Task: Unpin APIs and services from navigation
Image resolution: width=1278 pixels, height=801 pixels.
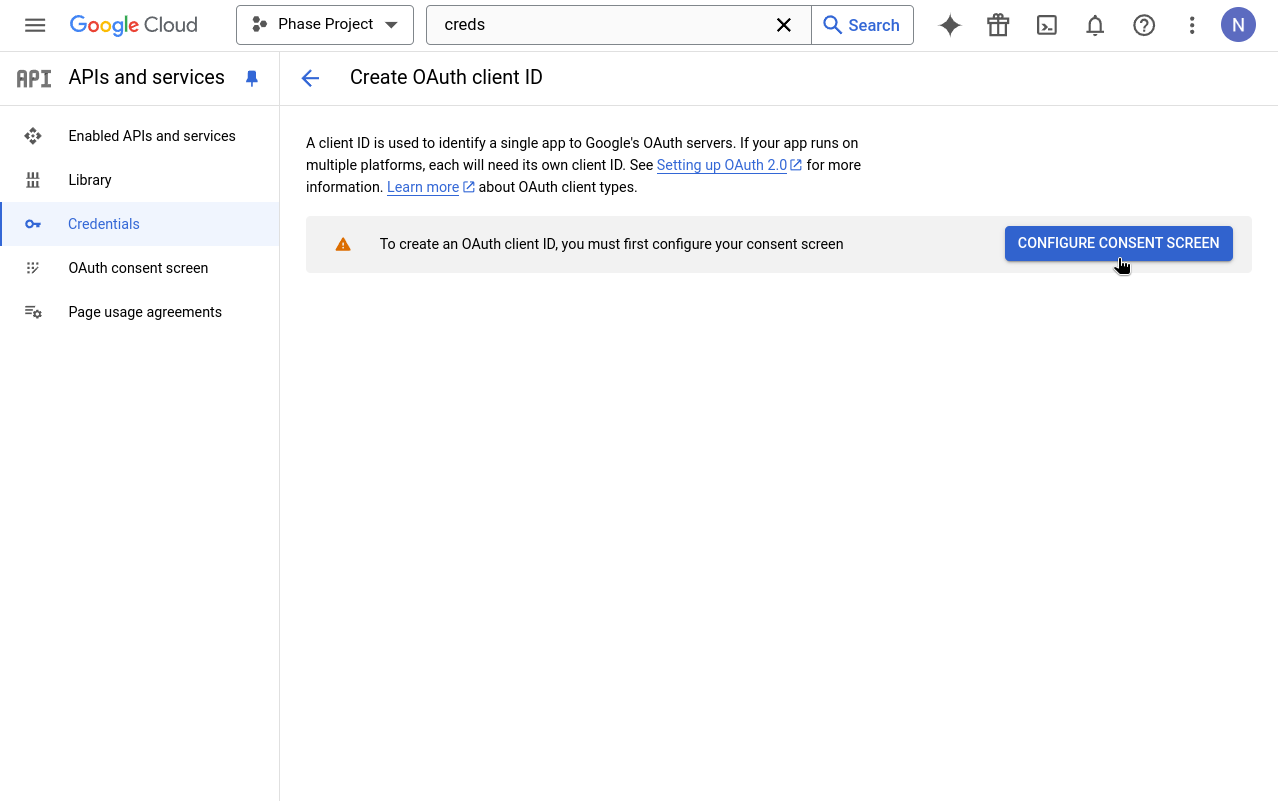Action: tap(251, 77)
